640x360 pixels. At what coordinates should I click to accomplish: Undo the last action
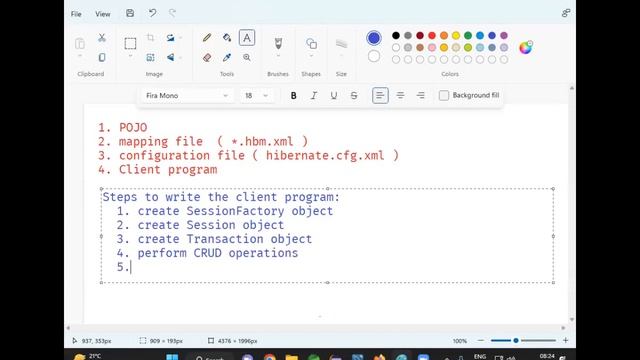click(152, 13)
